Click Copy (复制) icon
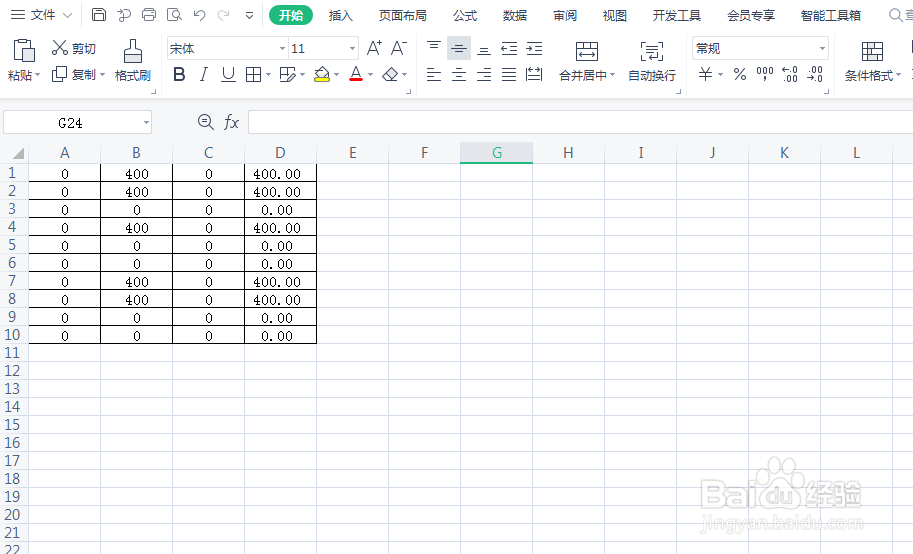Screen dimensions: 913x554 [x=59, y=74]
